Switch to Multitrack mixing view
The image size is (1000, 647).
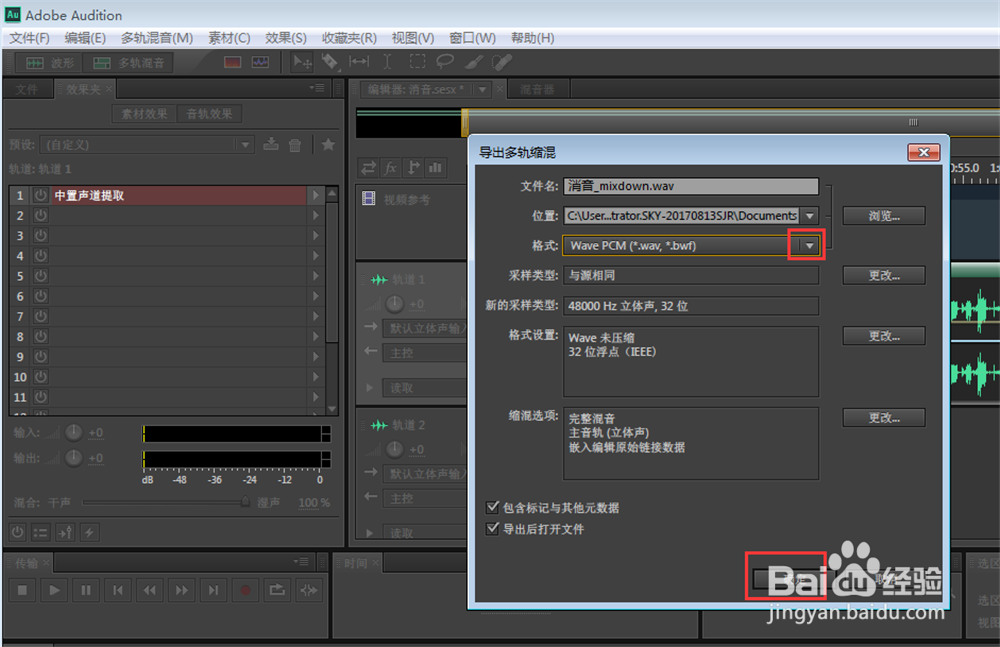(129, 63)
